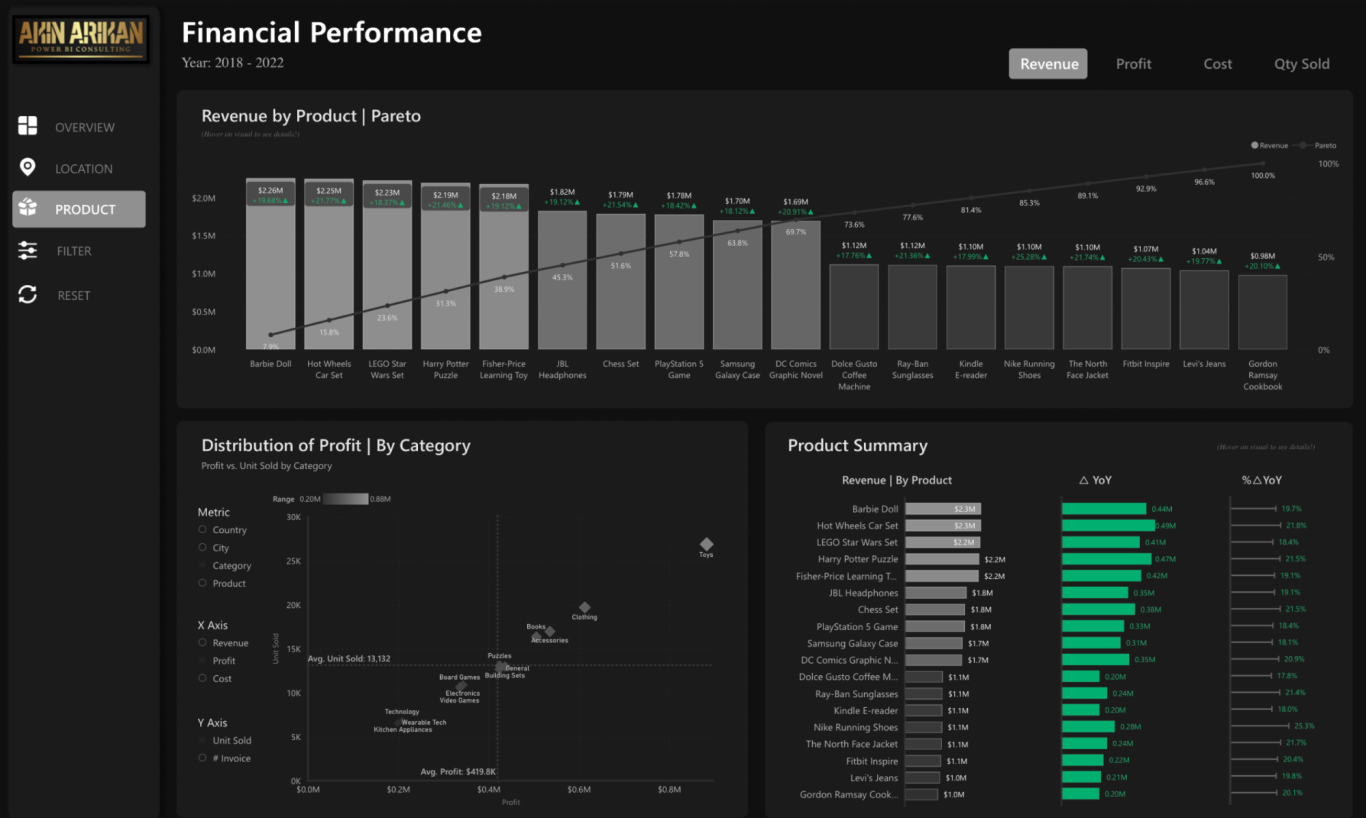Switch to the Revenue top button
Viewport: 1366px width, 818px height.
(x=1048, y=64)
